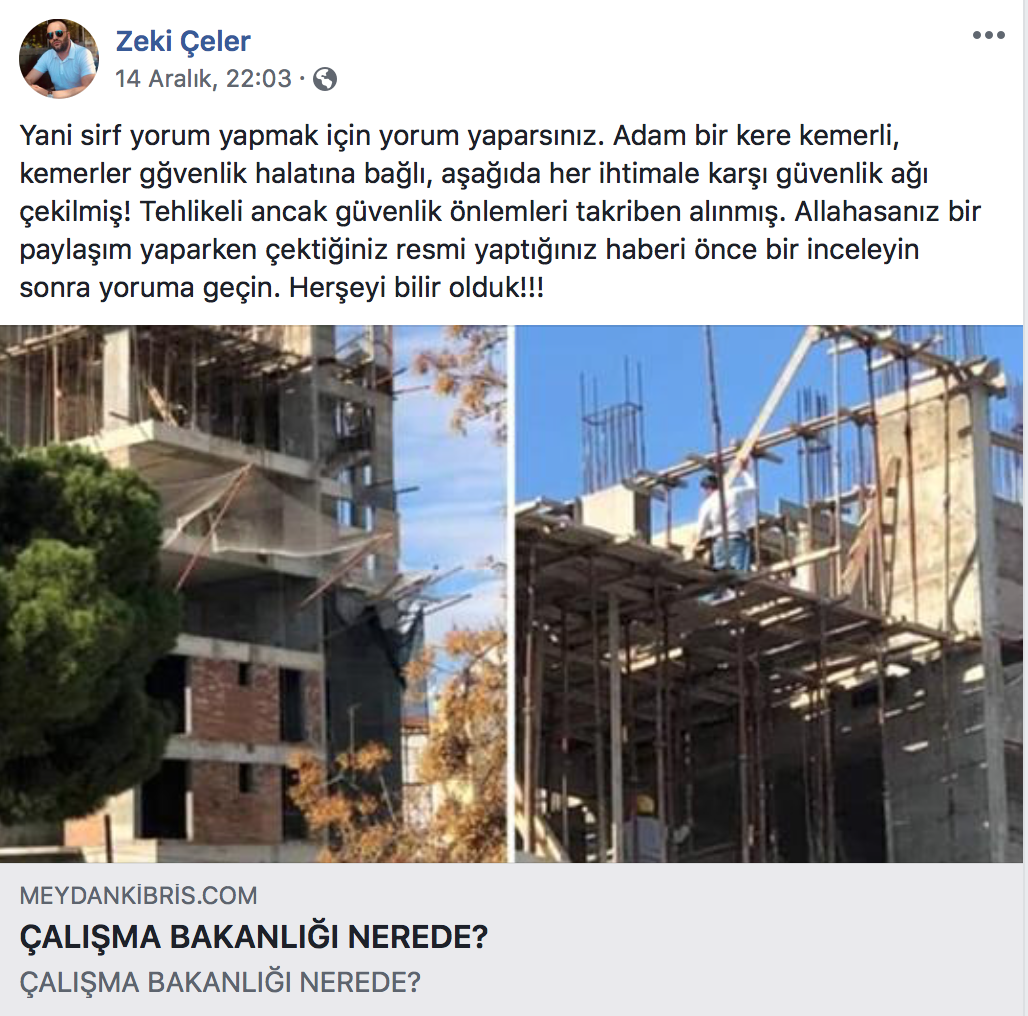Click the grey link preview footer area

pyautogui.click(x=511, y=939)
